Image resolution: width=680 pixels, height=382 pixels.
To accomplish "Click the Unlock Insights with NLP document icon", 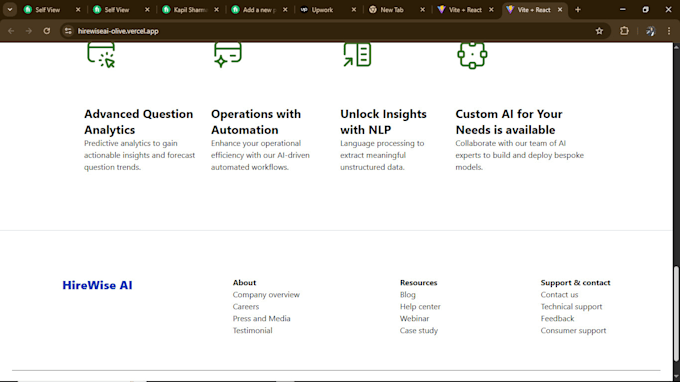I will [357, 55].
